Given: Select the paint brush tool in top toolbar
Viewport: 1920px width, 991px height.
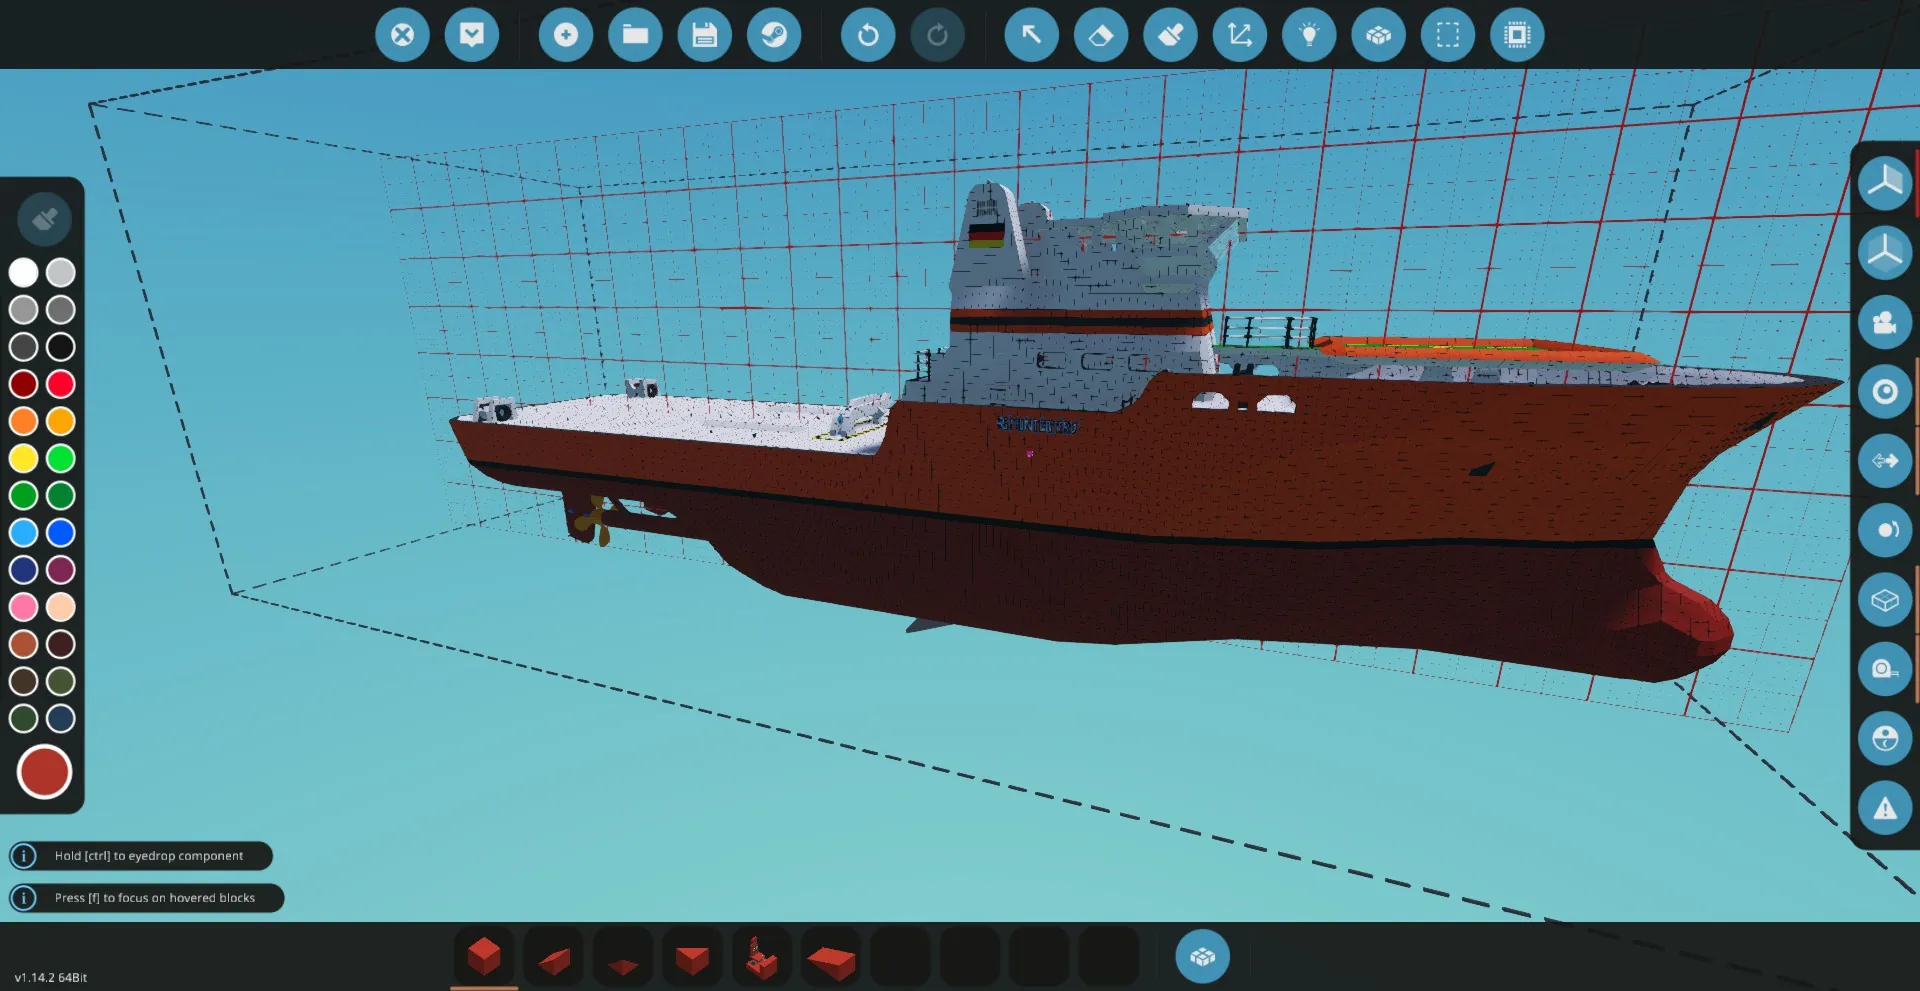Looking at the screenshot, I should (1170, 35).
